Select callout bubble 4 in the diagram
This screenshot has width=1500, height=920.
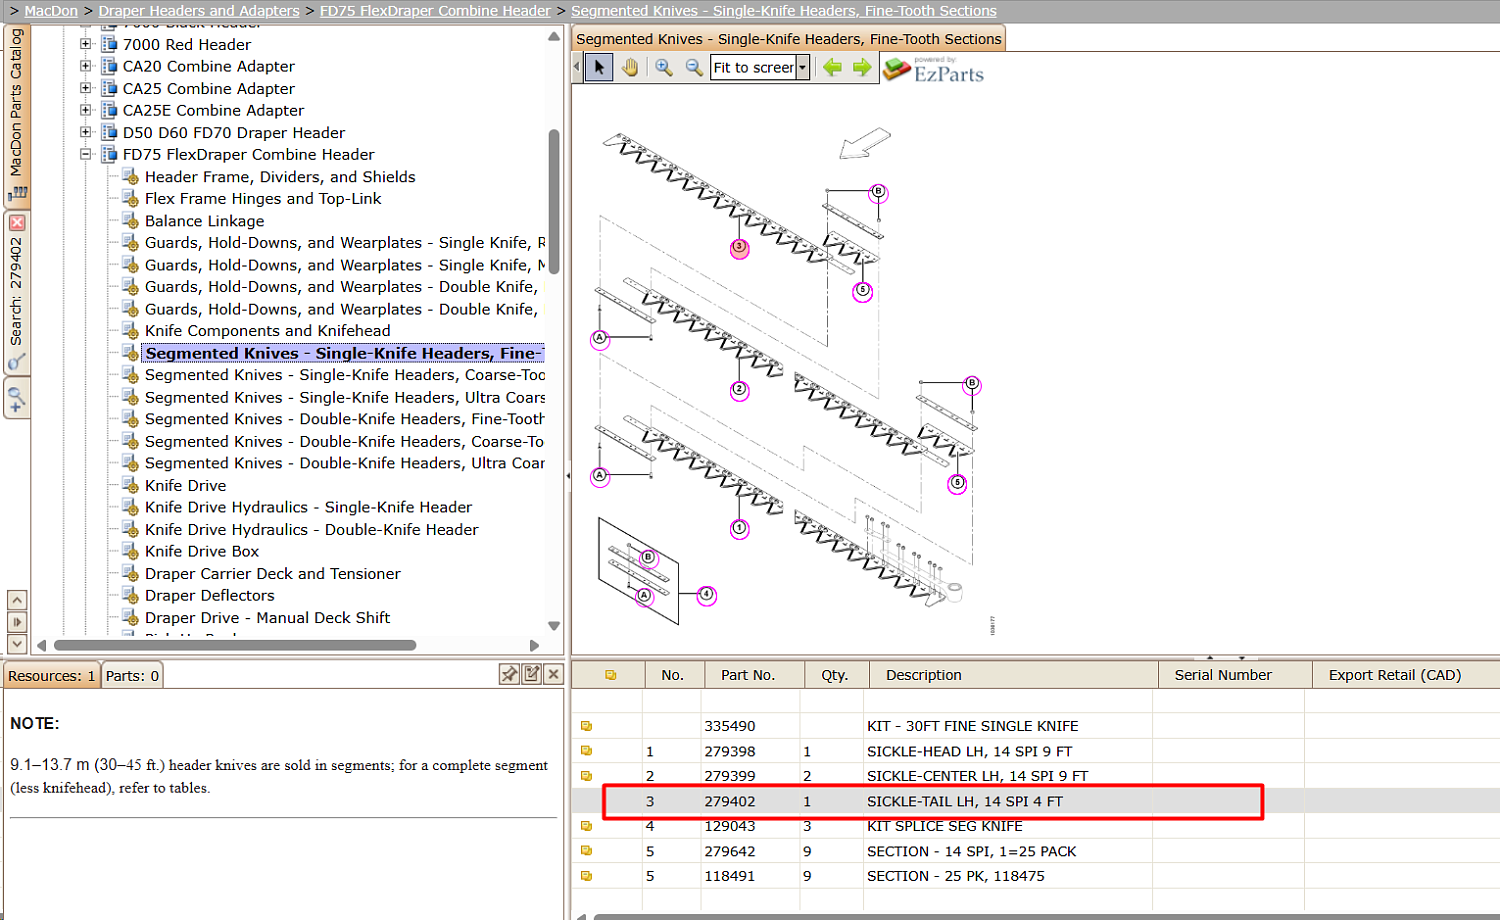[x=707, y=595]
